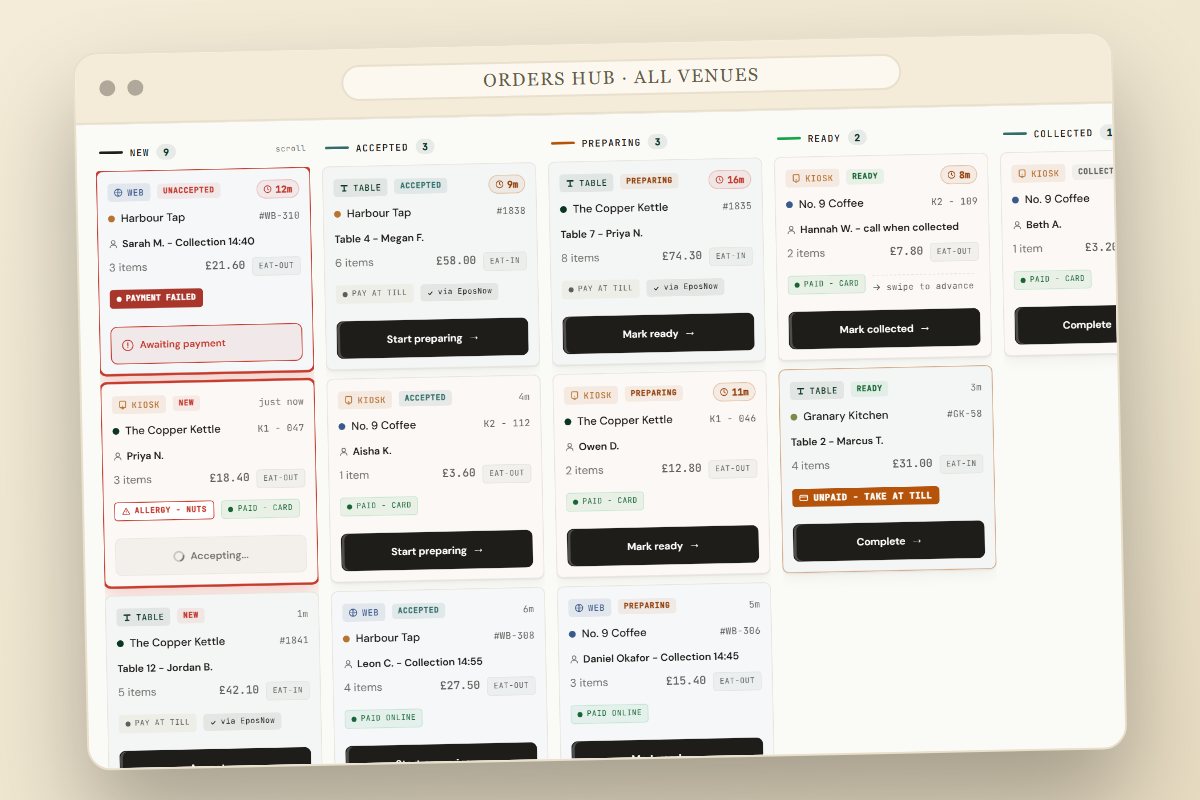Click the Accepting spinner button on Priya N. order
This screenshot has width=1200, height=800.
[x=211, y=555]
